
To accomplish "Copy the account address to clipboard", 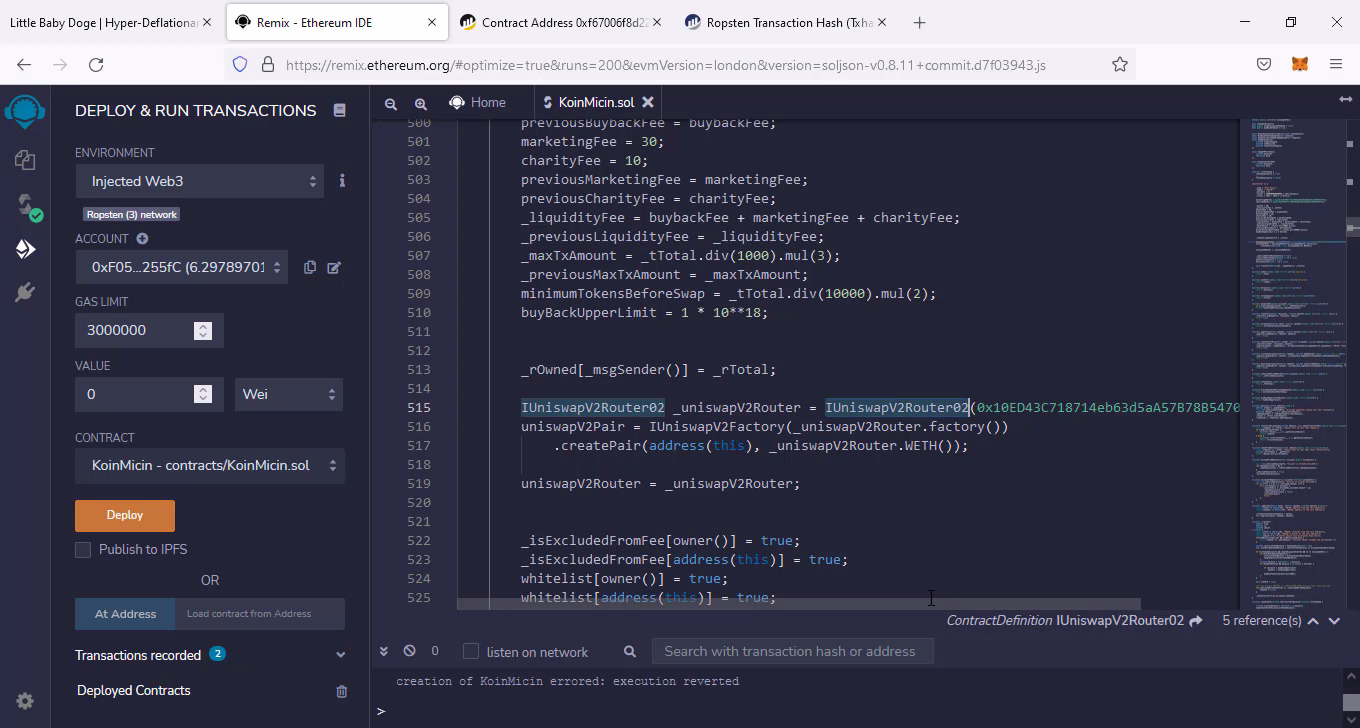I will tap(310, 267).
